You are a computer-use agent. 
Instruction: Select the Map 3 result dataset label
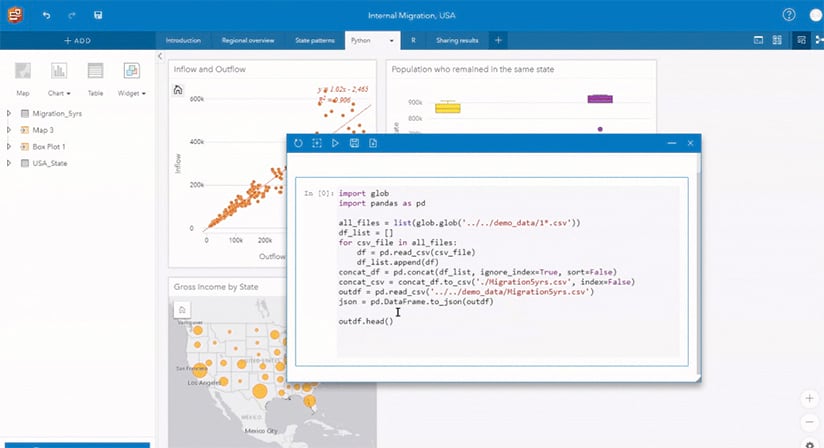43,130
